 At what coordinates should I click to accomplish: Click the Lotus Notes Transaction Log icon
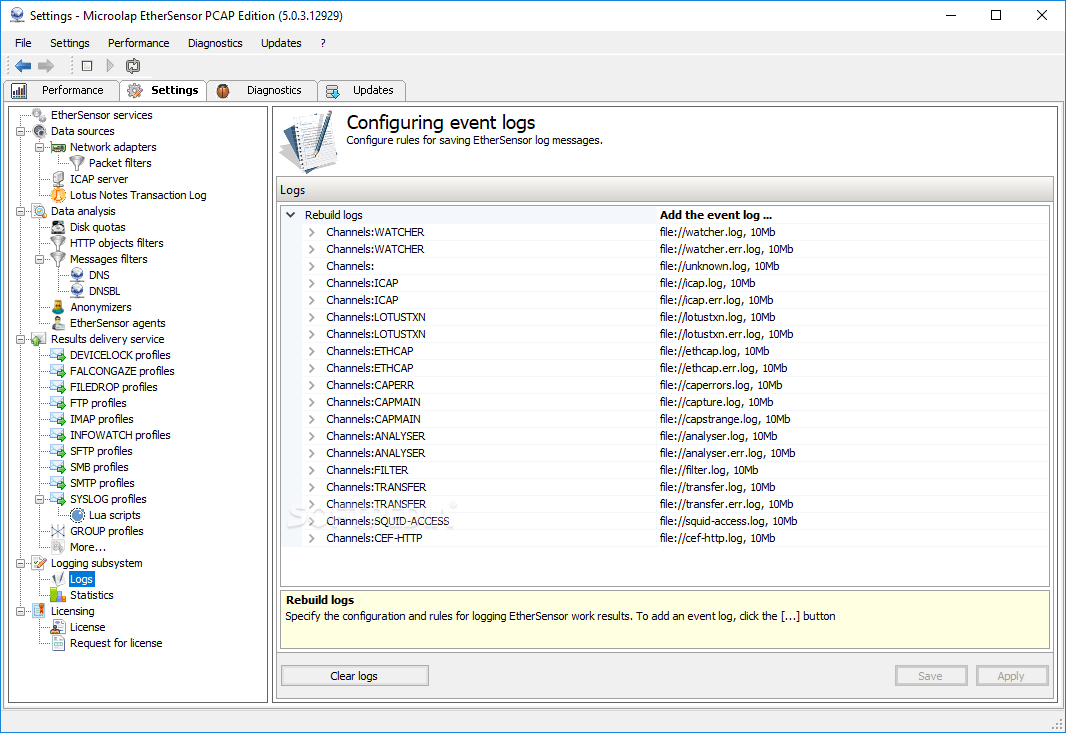tap(58, 195)
